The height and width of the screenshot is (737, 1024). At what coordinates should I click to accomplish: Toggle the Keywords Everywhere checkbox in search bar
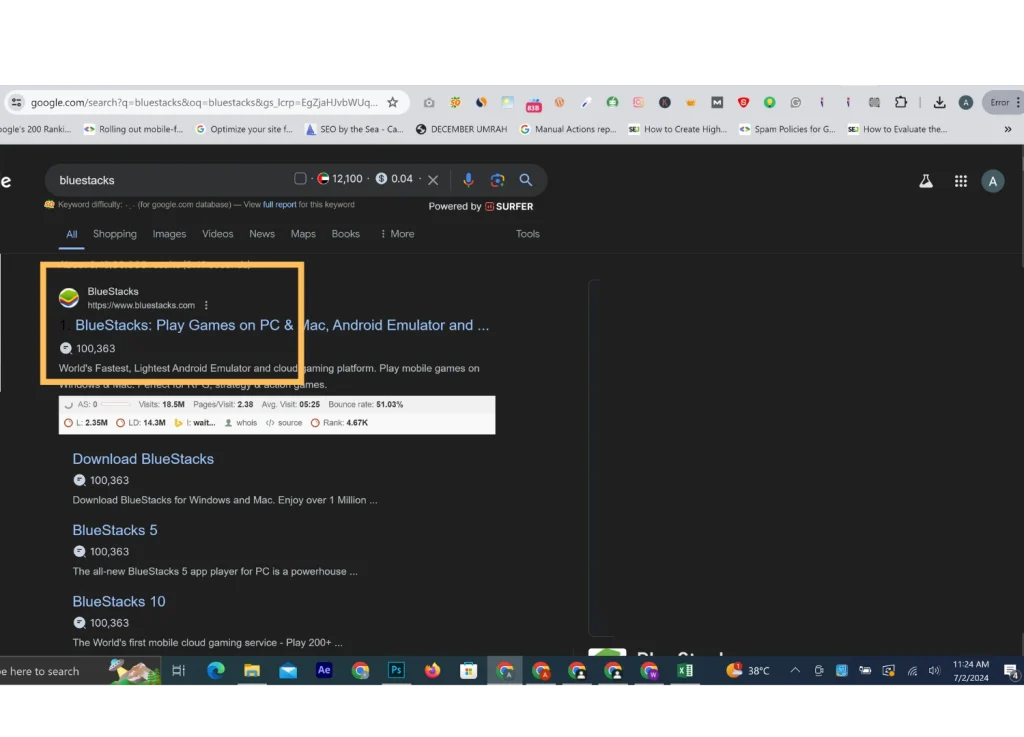click(300, 180)
